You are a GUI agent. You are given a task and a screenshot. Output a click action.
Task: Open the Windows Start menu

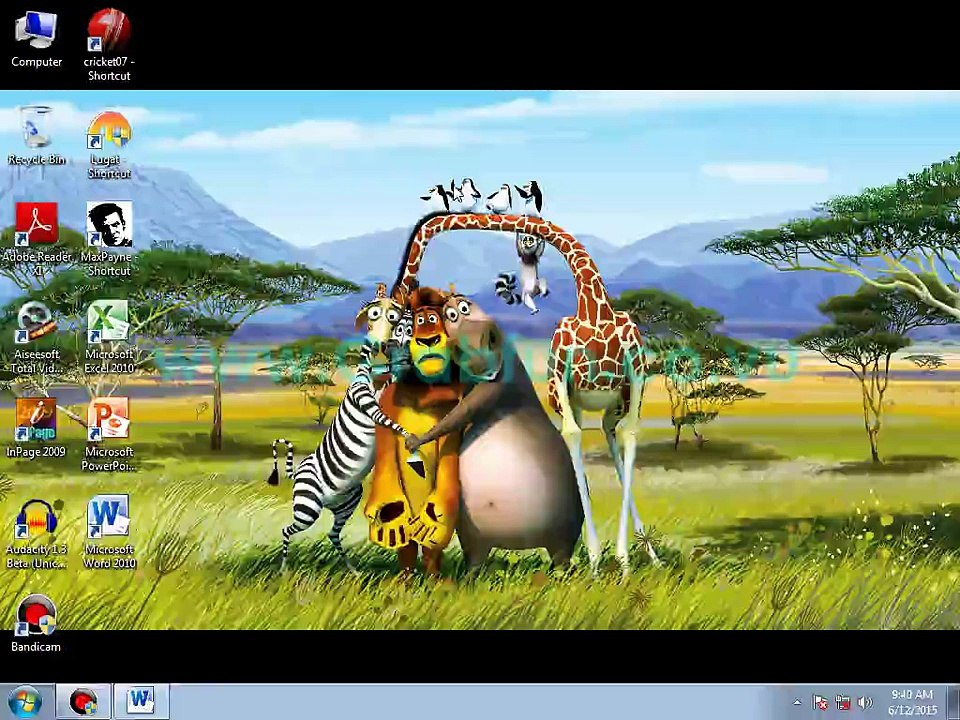(25, 702)
